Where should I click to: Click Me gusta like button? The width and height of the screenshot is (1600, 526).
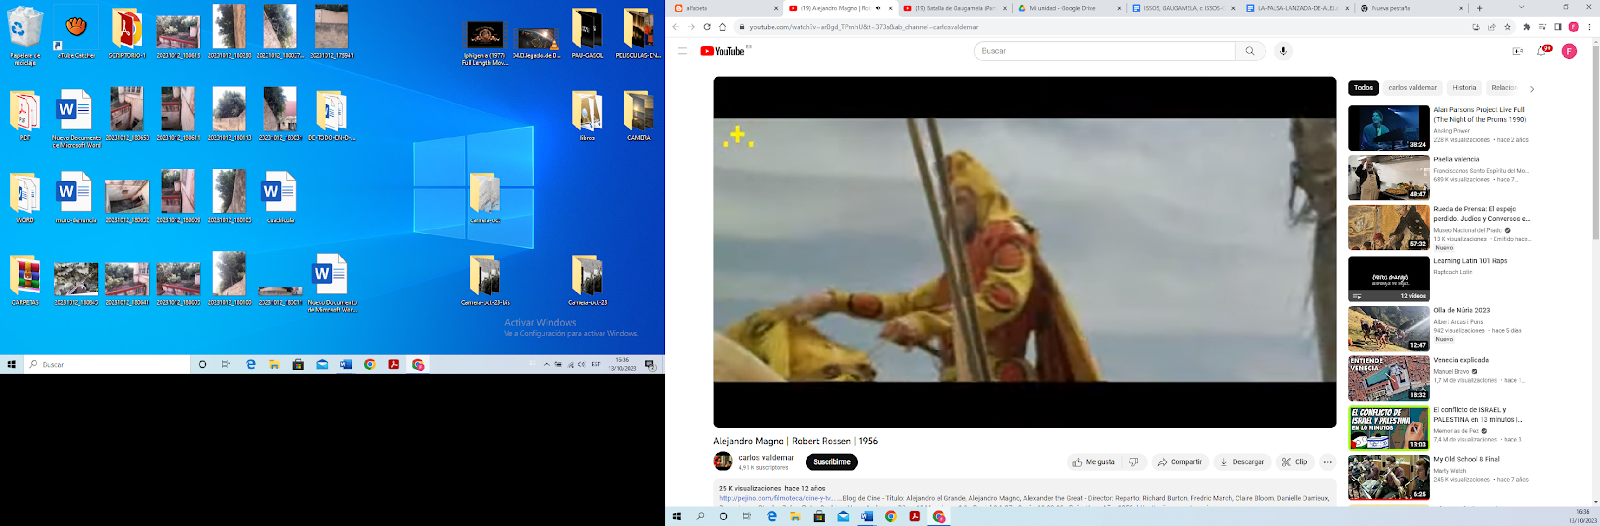[1093, 462]
